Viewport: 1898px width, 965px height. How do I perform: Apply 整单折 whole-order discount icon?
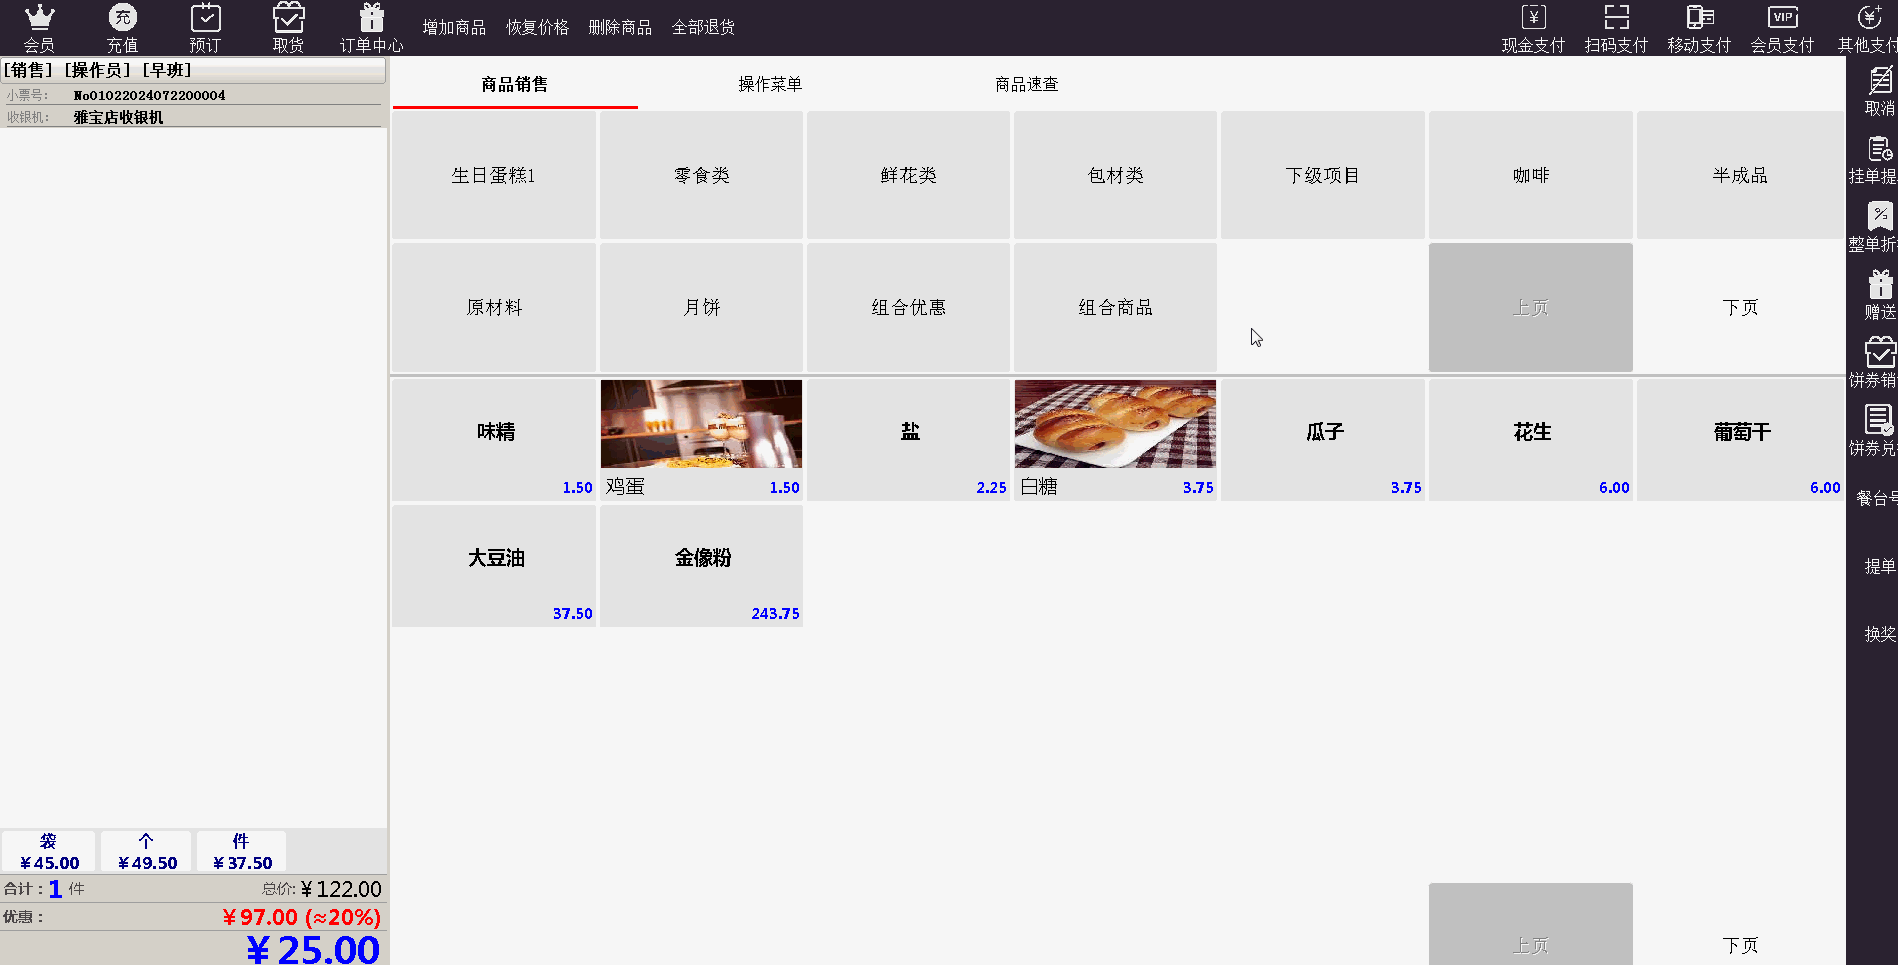1873,228
